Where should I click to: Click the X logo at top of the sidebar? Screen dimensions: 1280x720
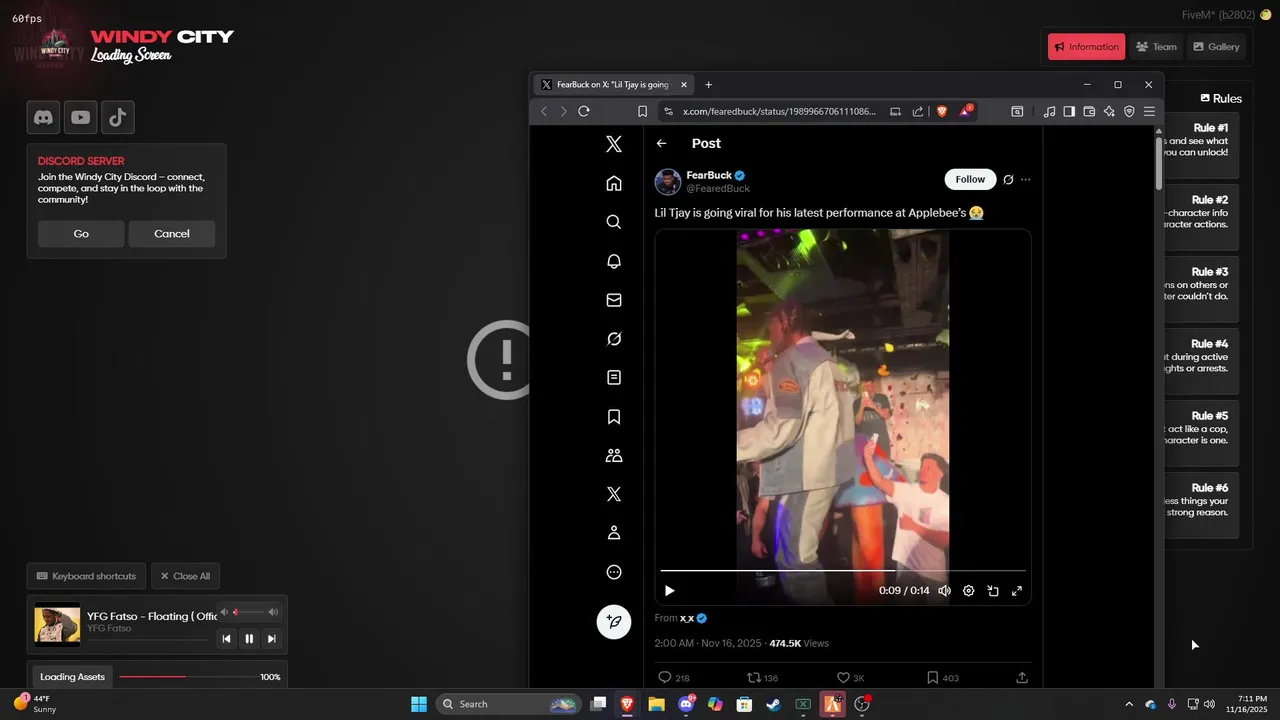[614, 144]
